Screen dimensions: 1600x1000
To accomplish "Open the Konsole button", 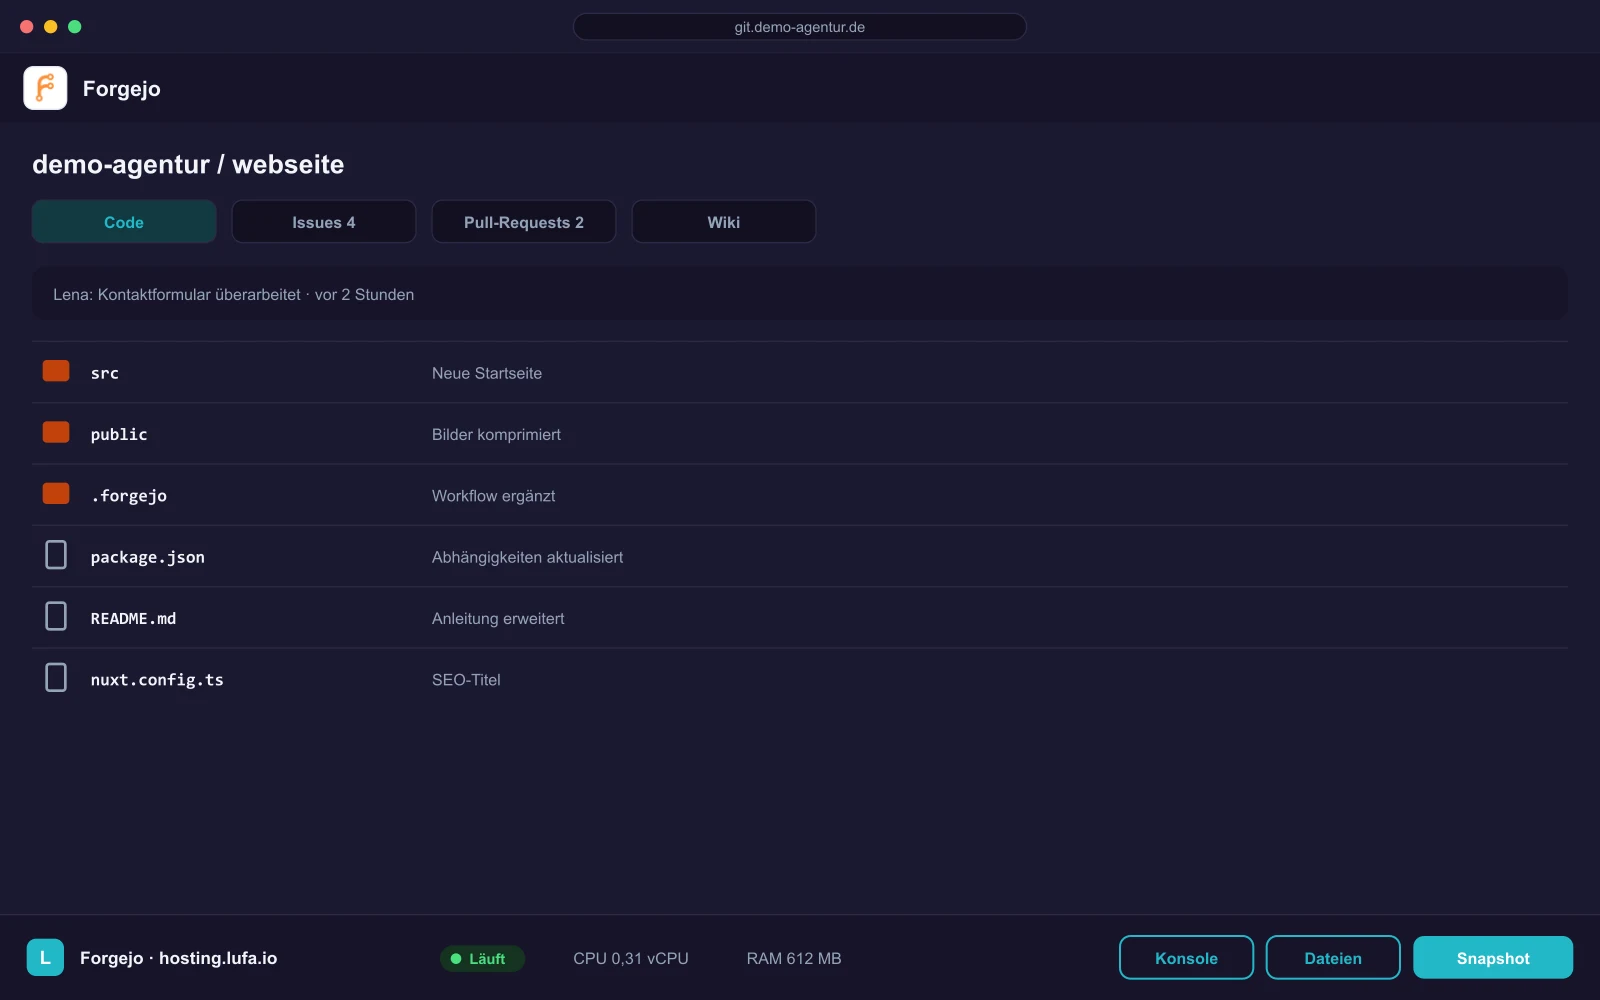I will coord(1186,958).
